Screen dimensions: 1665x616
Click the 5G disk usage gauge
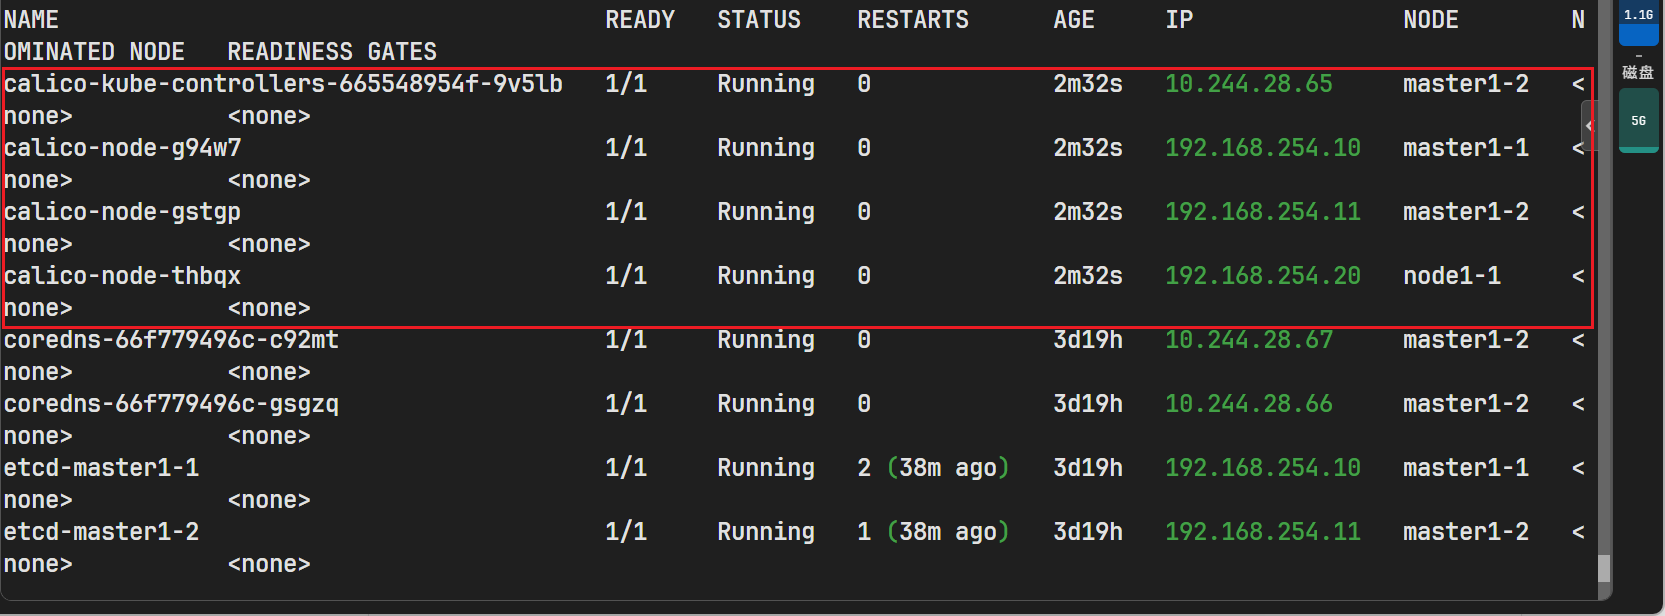coord(1638,121)
